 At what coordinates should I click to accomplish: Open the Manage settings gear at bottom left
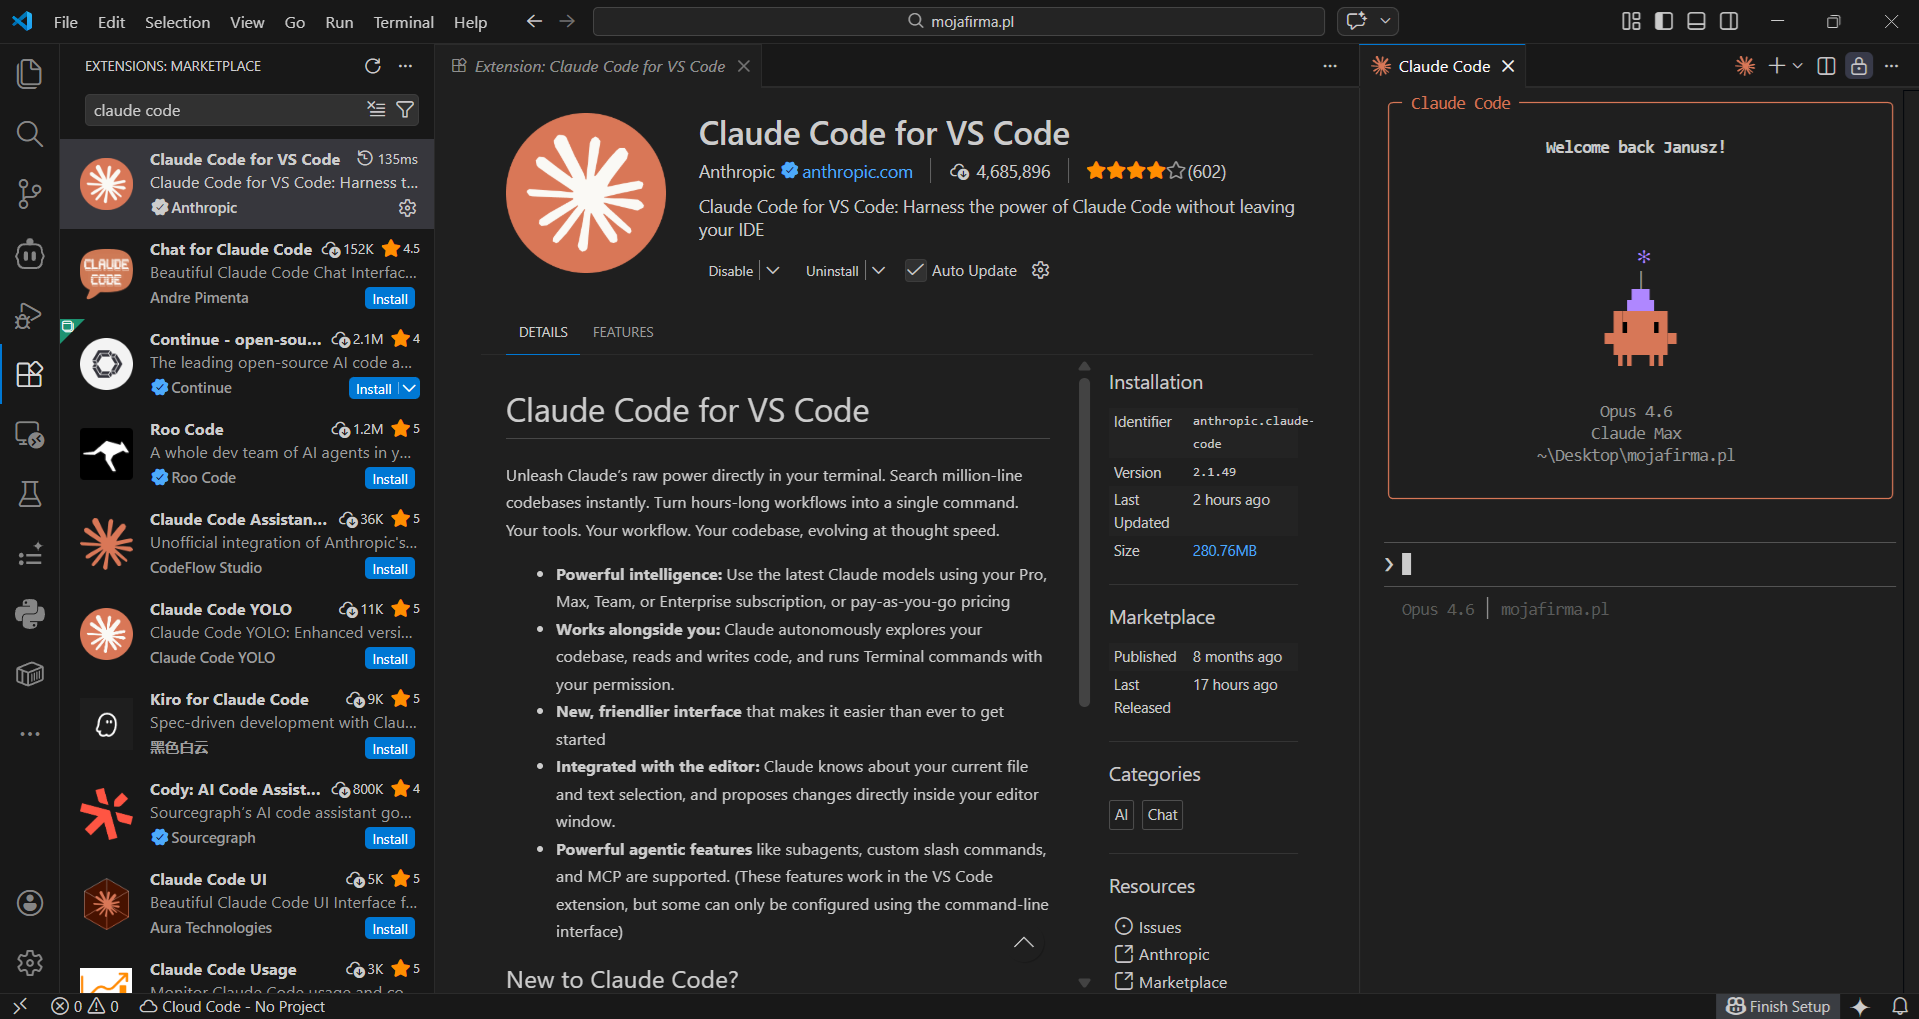(x=29, y=962)
